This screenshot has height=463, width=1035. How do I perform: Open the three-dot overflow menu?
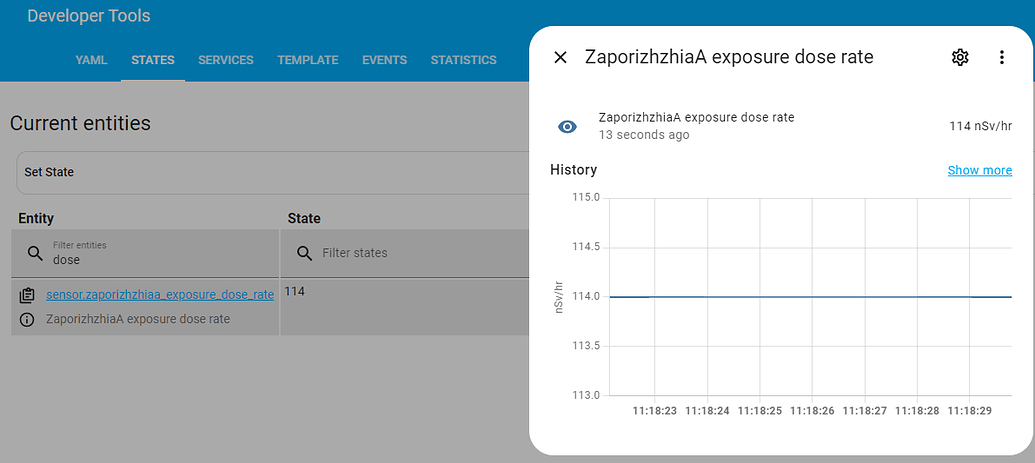click(x=1002, y=57)
